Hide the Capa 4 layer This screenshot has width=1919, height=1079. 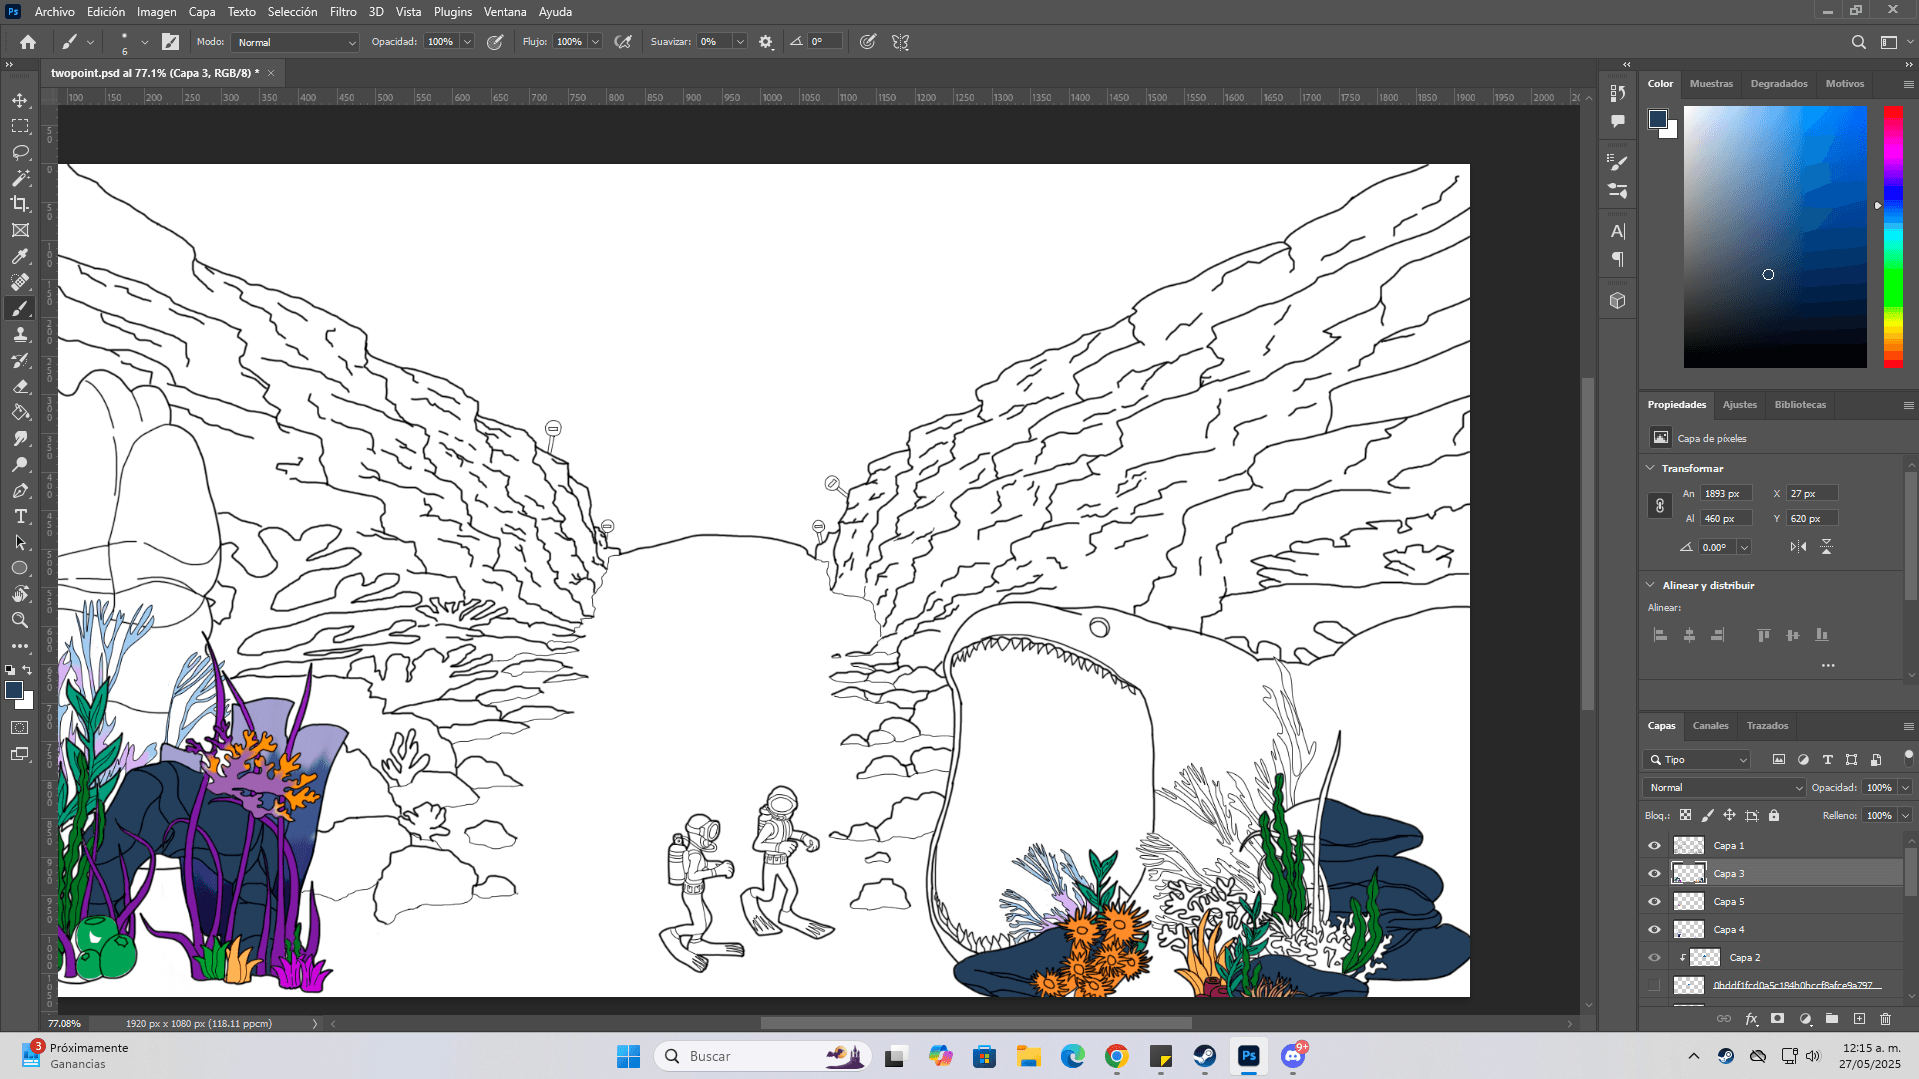[x=1654, y=930]
